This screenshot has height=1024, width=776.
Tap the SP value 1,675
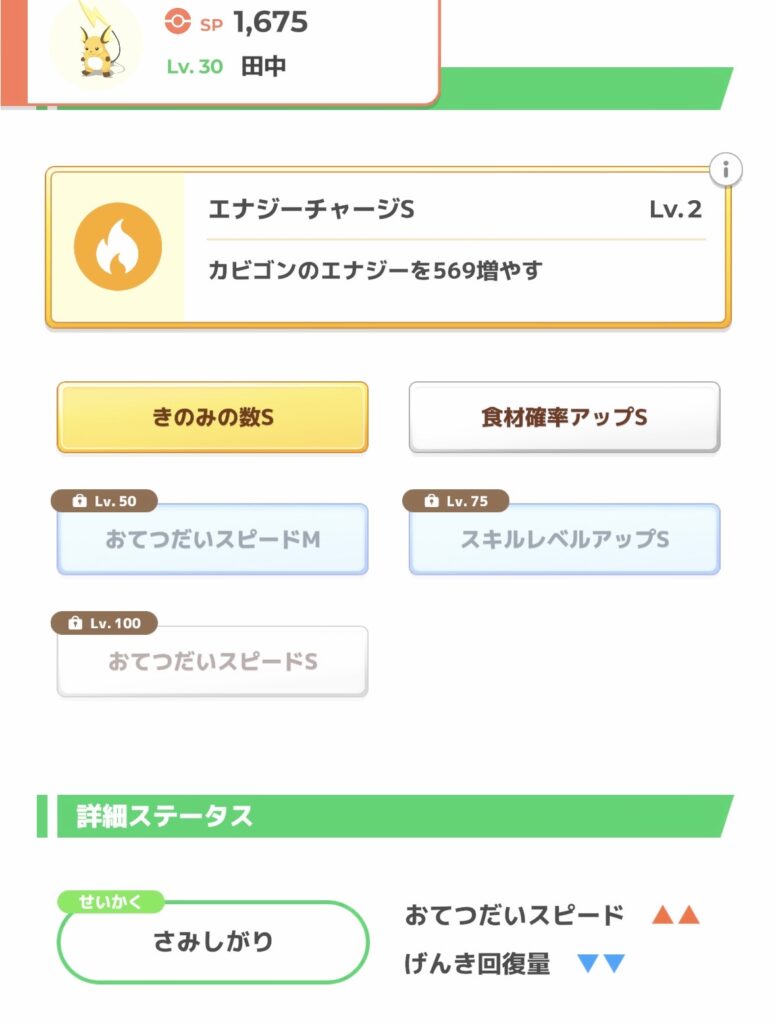click(x=270, y=22)
